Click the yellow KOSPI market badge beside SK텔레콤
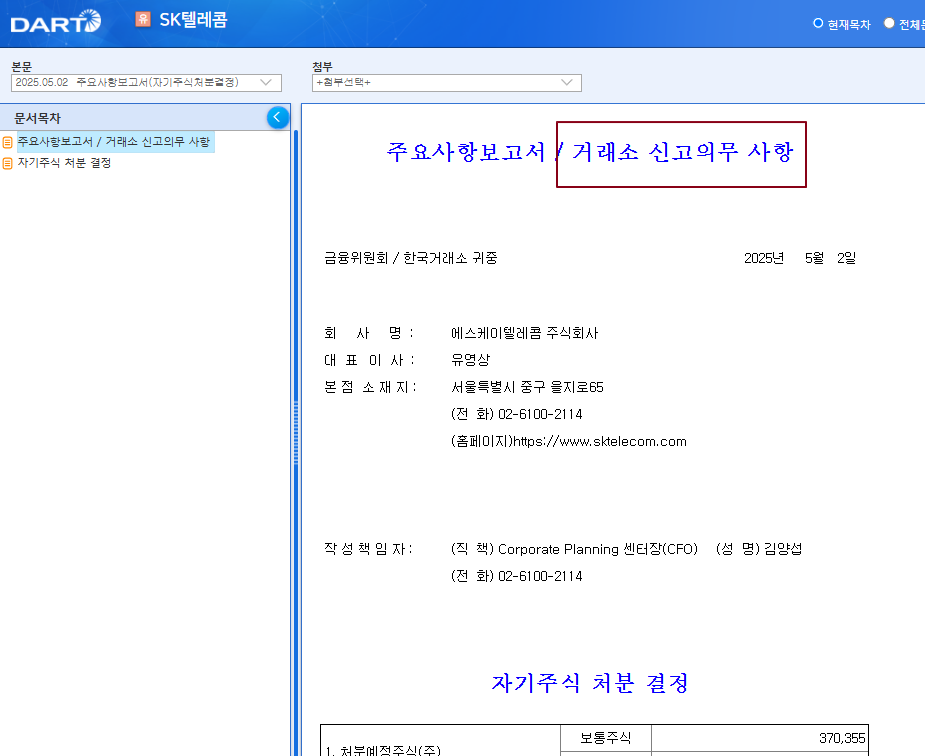Image resolution: width=925 pixels, height=756 pixels. coord(141,20)
